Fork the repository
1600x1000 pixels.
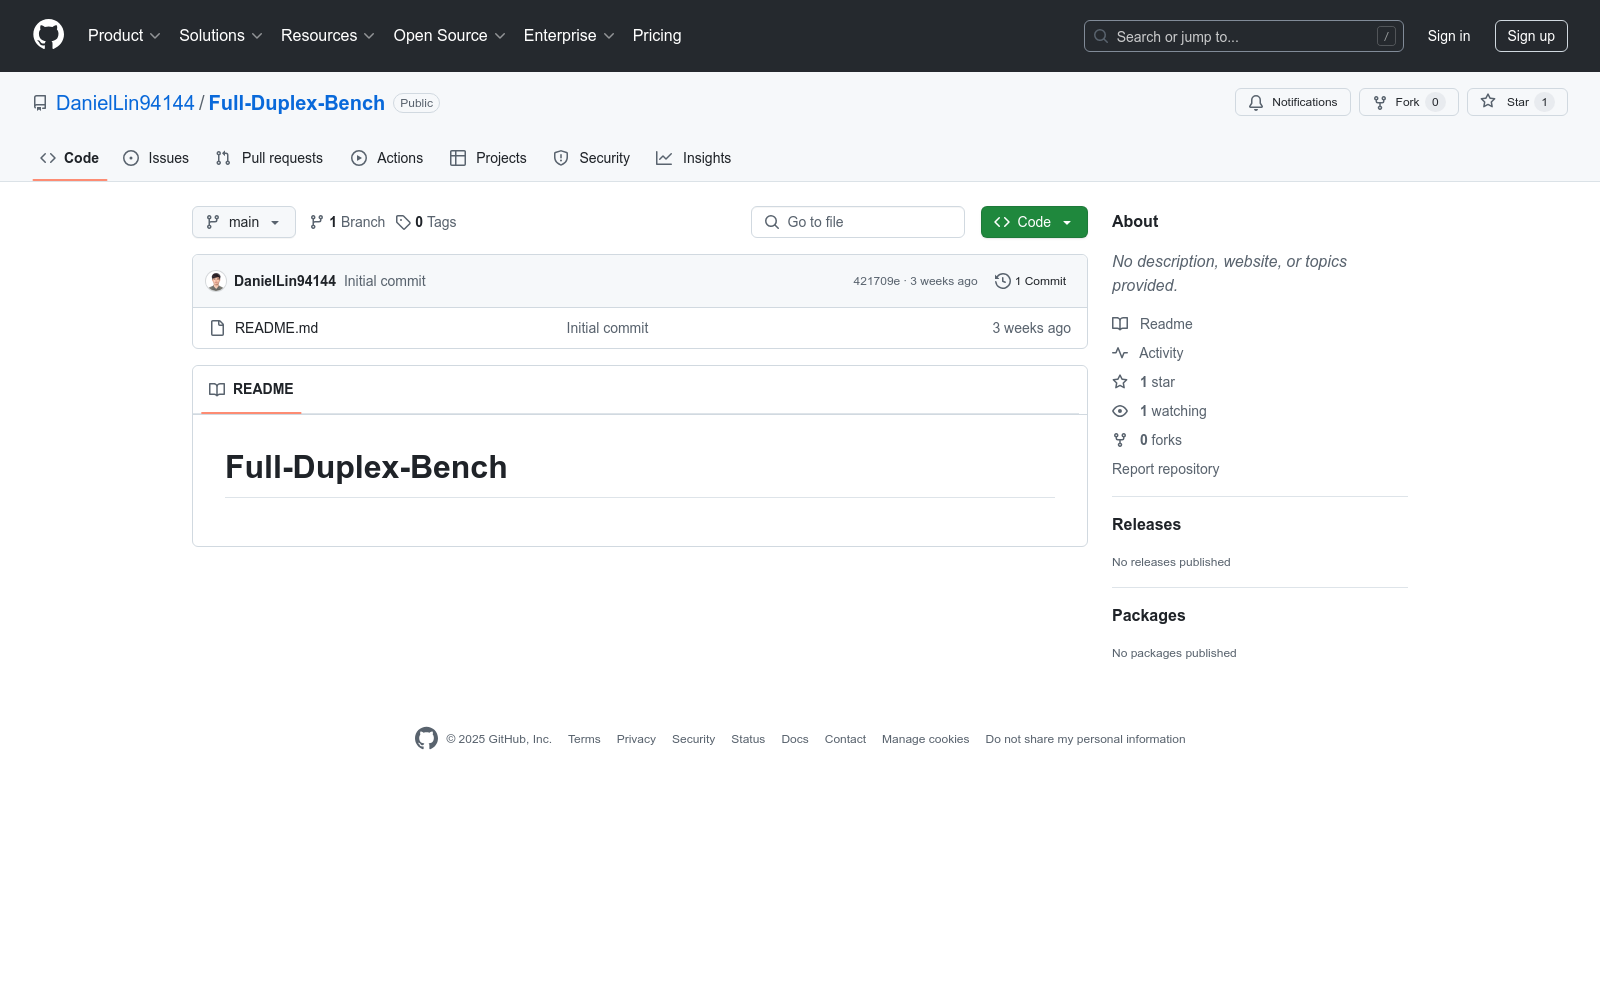1408,102
